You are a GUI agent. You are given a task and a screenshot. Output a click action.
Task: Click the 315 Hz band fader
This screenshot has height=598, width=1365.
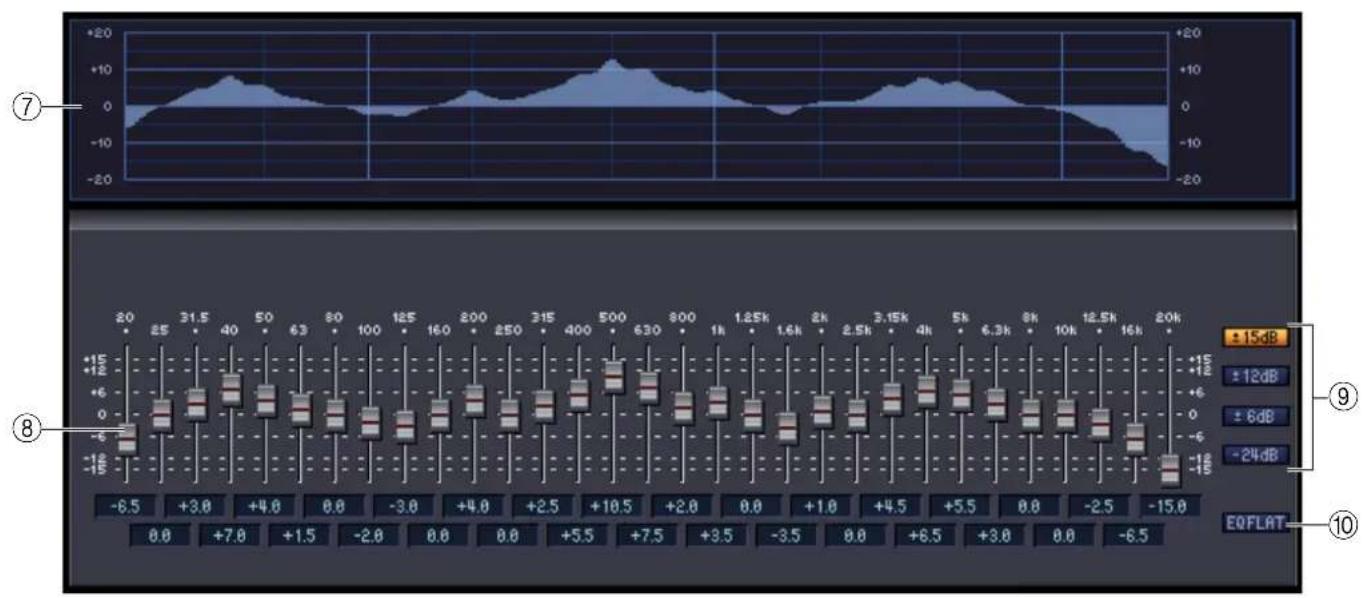(x=544, y=405)
